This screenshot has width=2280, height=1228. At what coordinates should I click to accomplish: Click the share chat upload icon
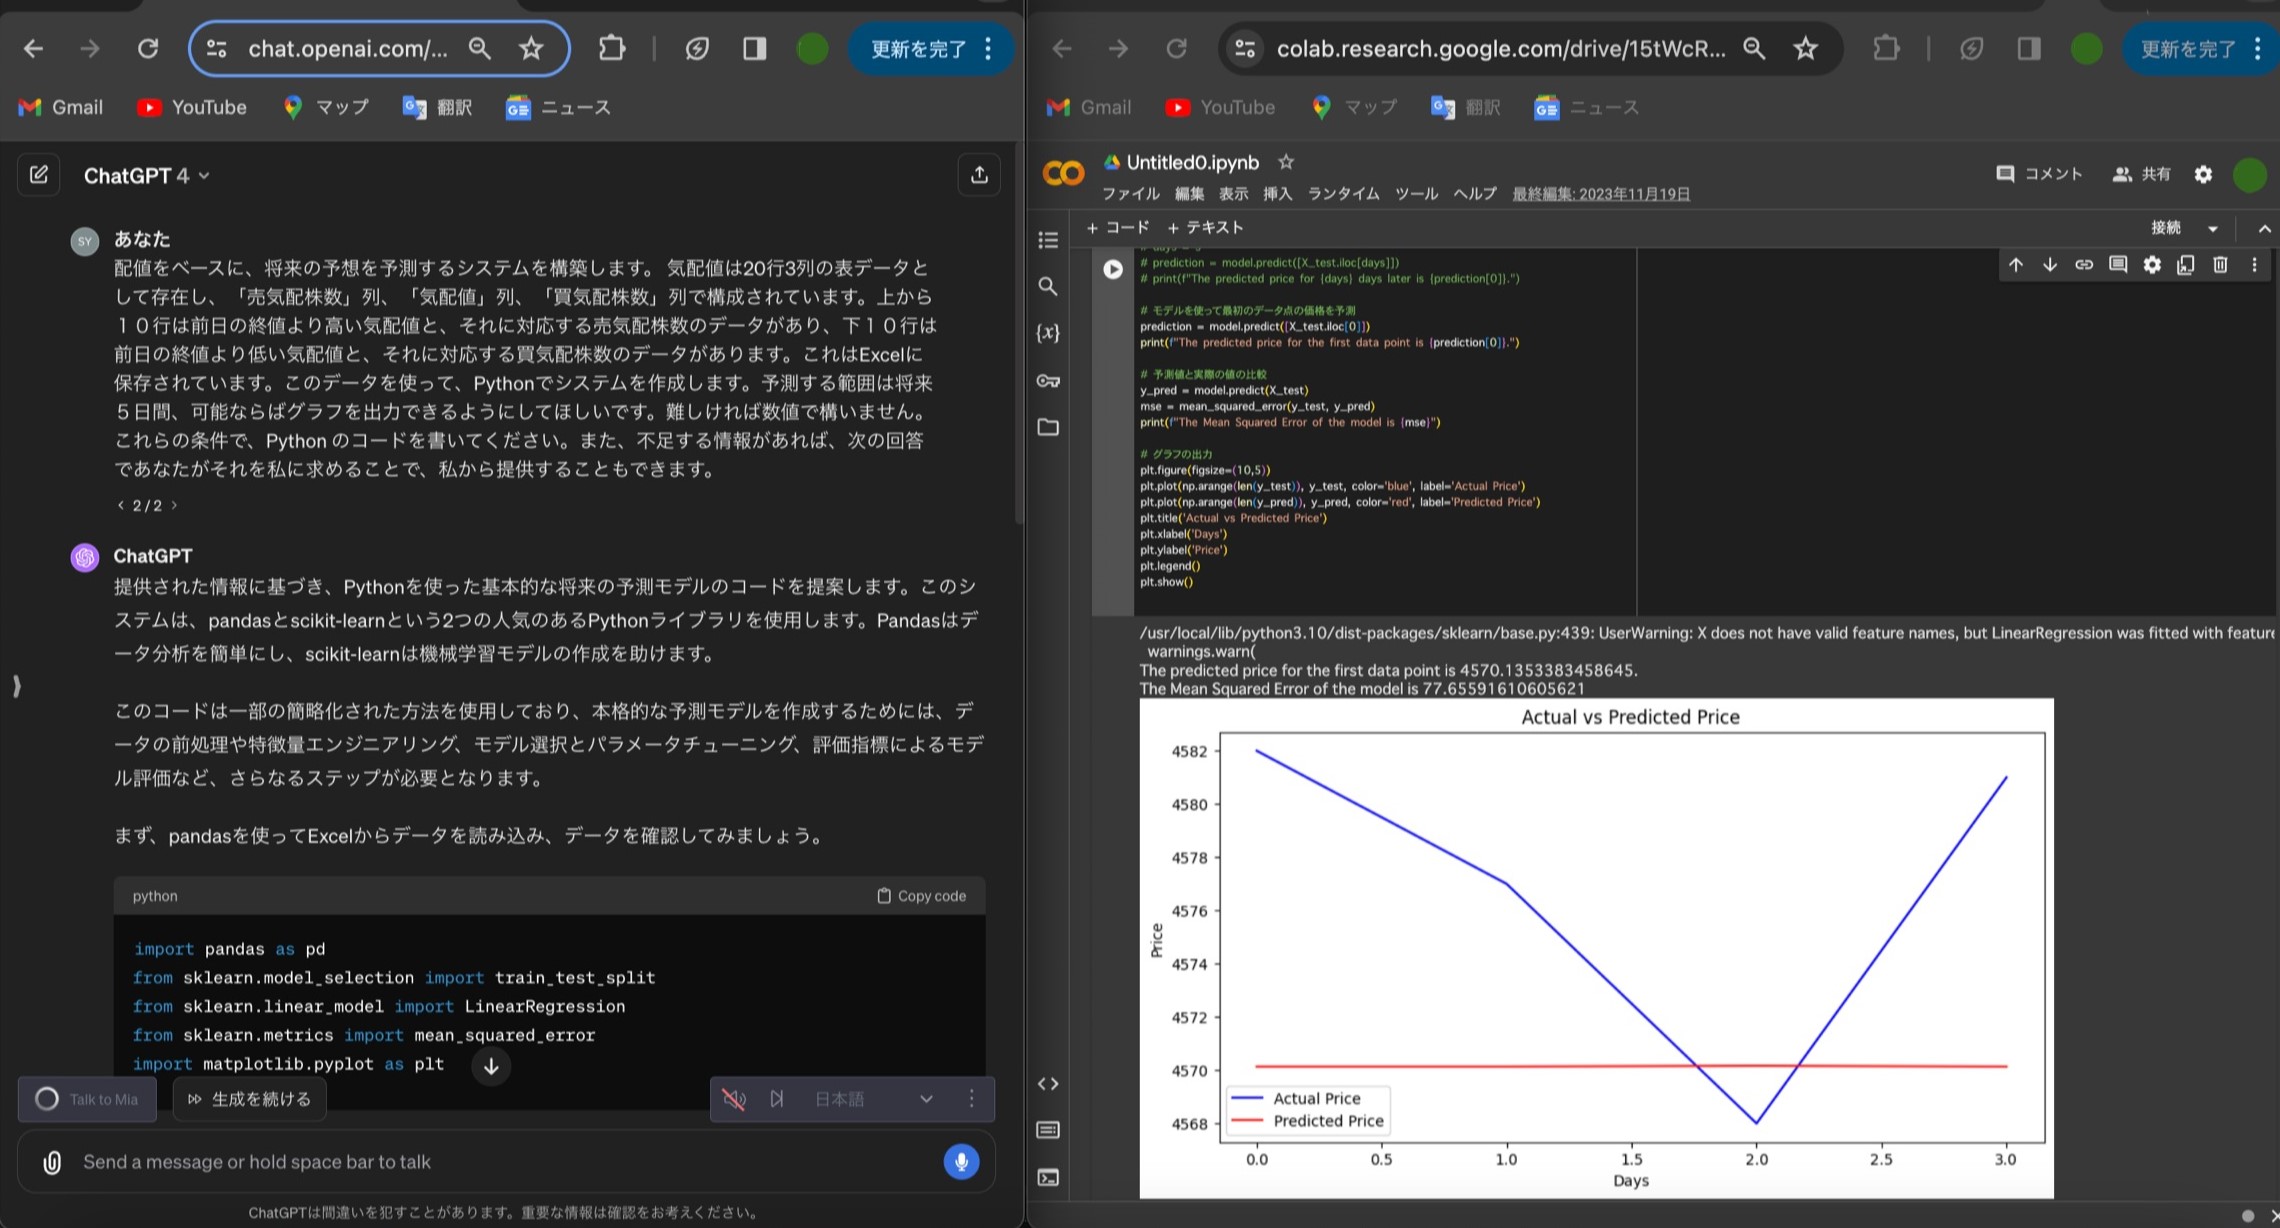point(979,175)
